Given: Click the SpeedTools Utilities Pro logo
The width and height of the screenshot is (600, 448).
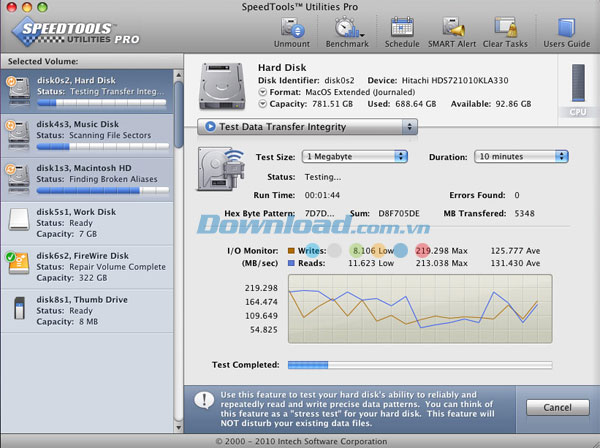Looking at the screenshot, I should (75, 32).
